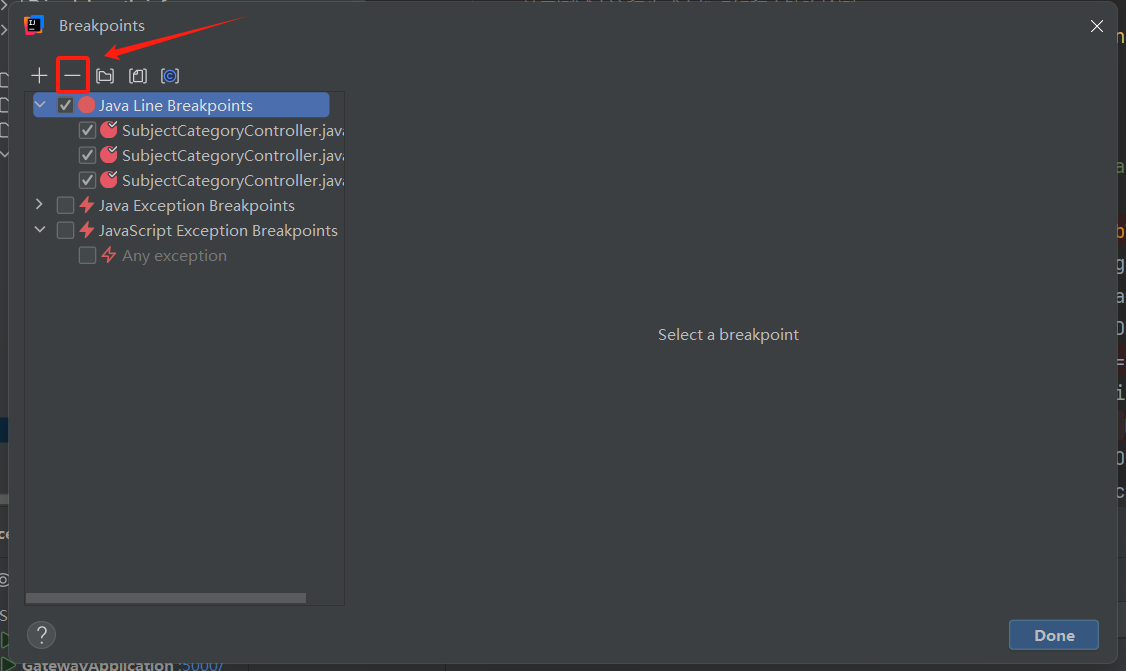Click GatewayApplication in the background IDE window

click(98, 665)
